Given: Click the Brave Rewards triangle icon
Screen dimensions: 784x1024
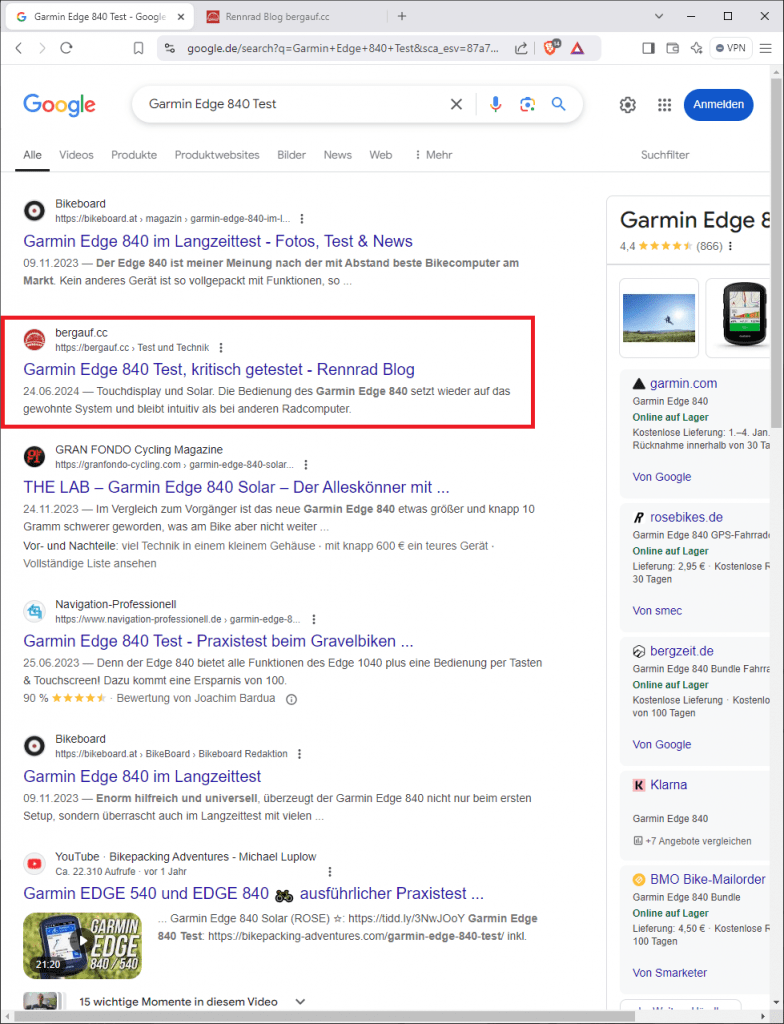Looking at the screenshot, I should coord(578,48).
